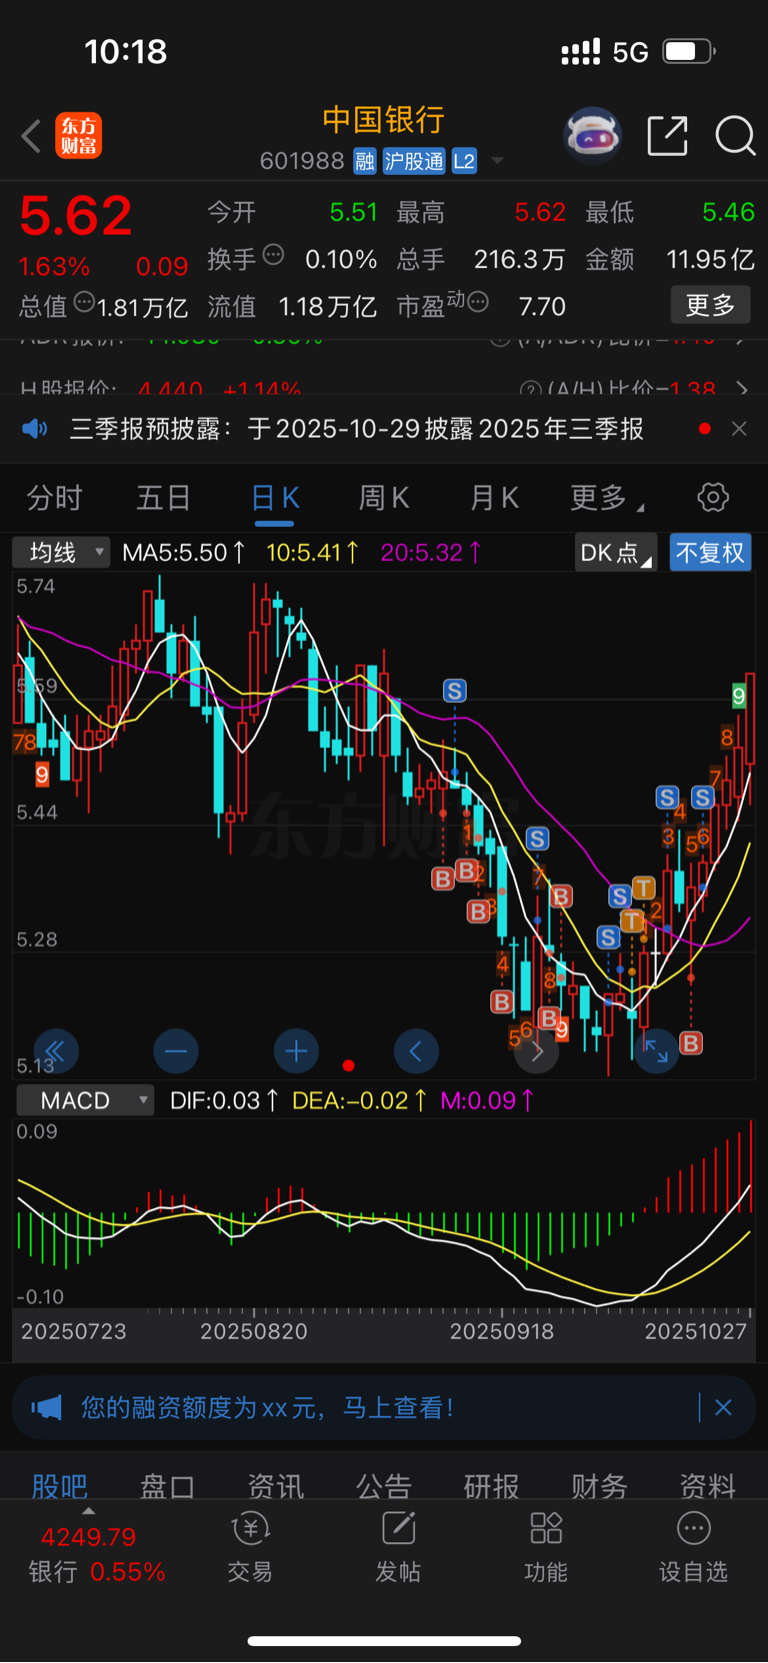Tap info icon next to 换手

[x=273, y=255]
